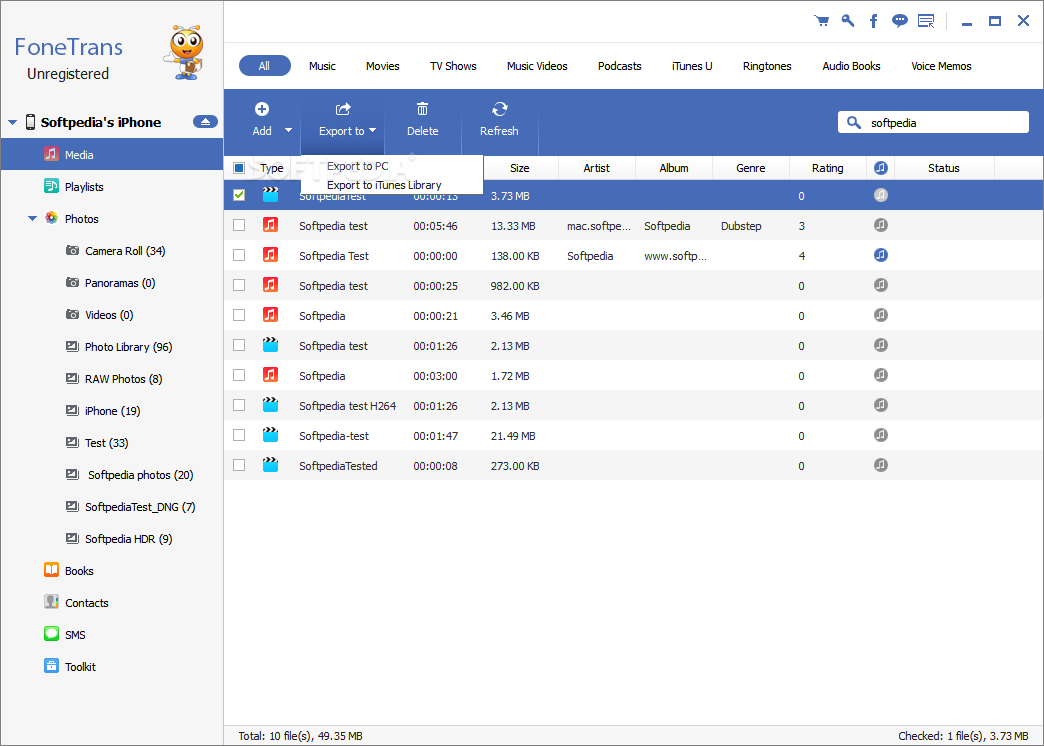1044x746 pixels.
Task: Choose Export to iTunes Library
Action: [x=384, y=185]
